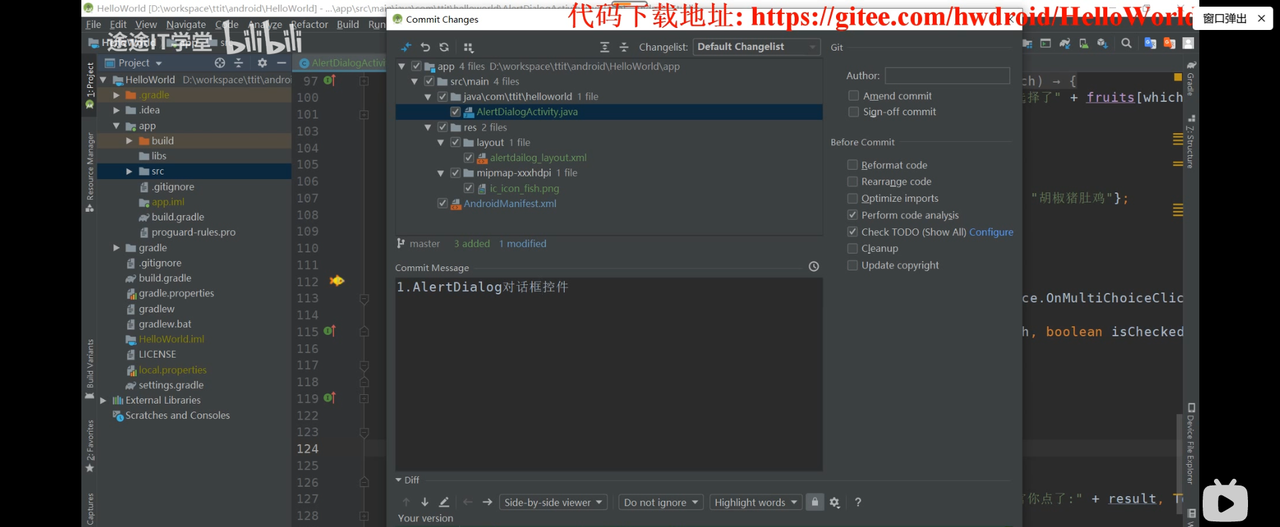Open Build Variants side tab
Image resolution: width=1280 pixels, height=527 pixels.
point(89,368)
